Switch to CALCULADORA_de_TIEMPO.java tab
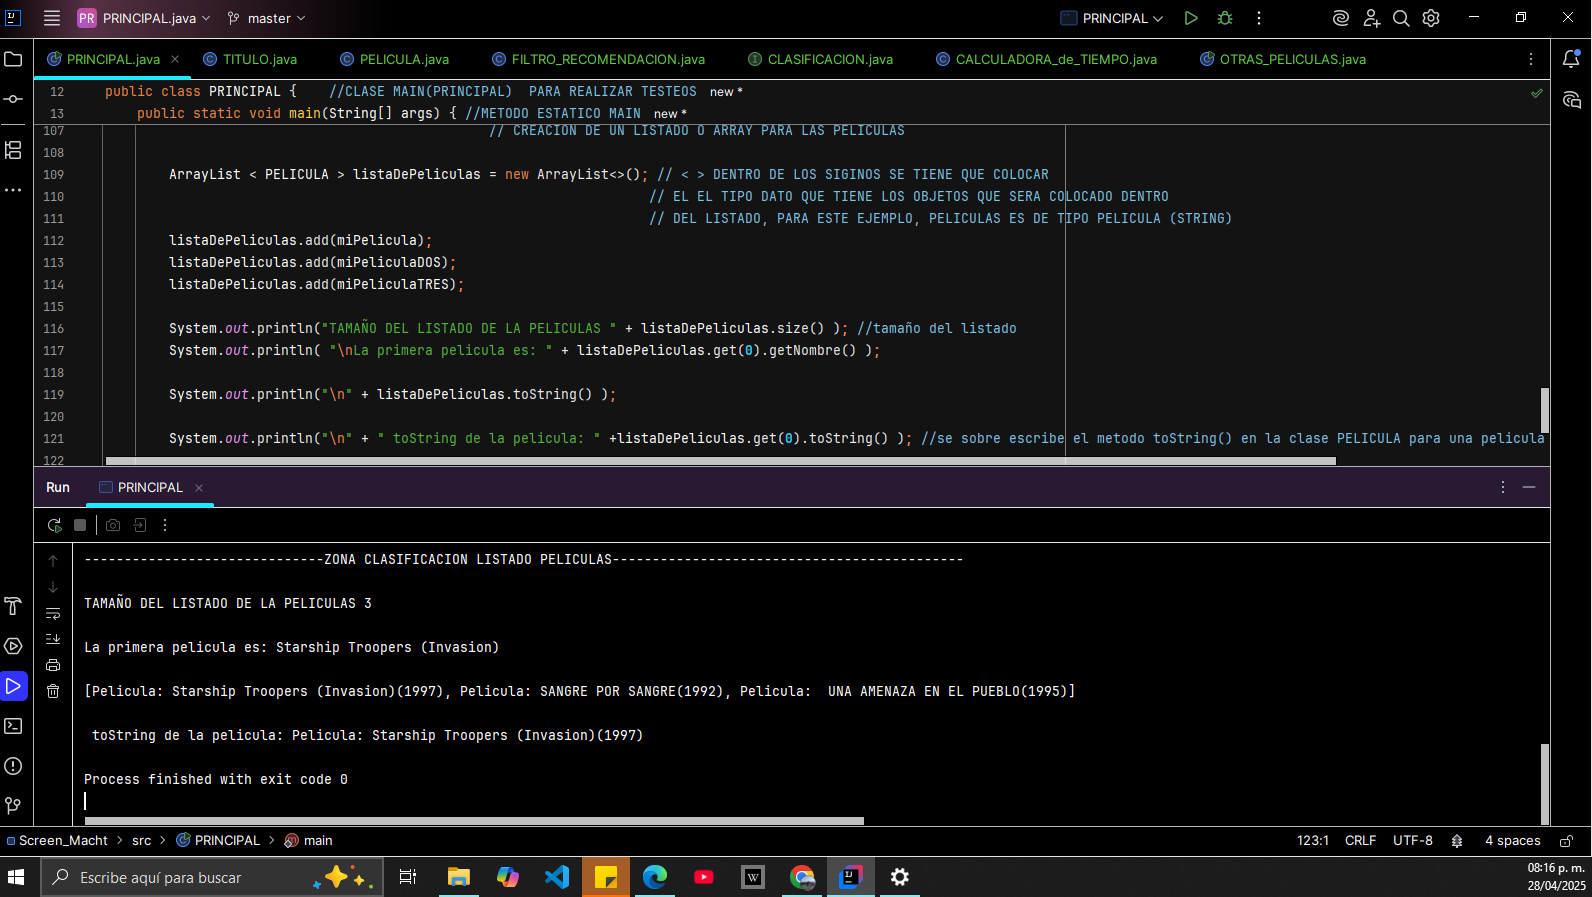Viewport: 1592px width, 897px height. [x=1046, y=59]
